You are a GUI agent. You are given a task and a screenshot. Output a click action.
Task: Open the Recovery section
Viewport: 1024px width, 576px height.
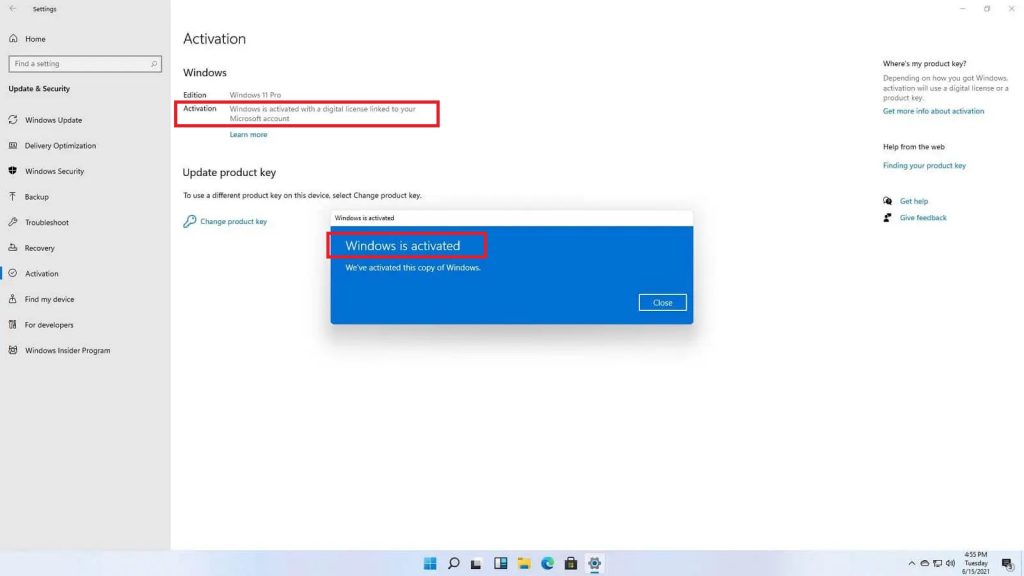39,248
